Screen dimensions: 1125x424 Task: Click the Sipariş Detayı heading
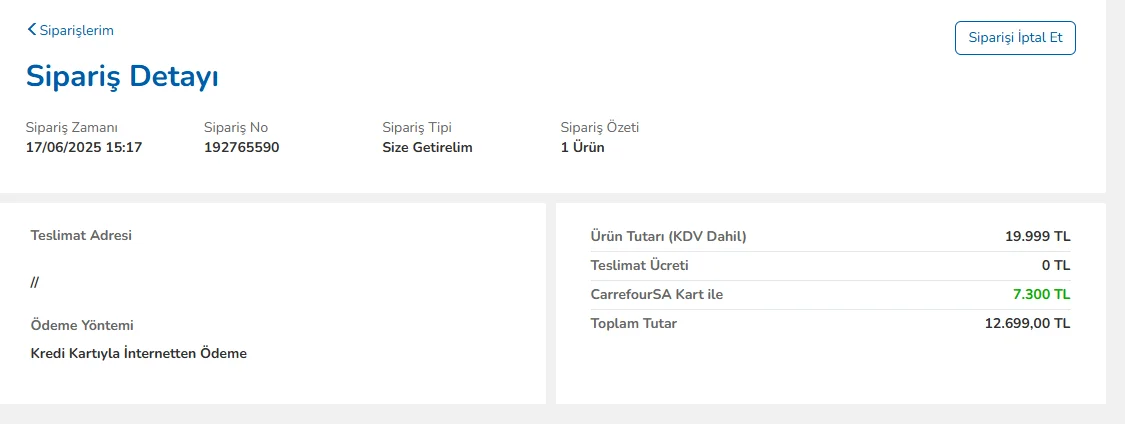(x=122, y=76)
